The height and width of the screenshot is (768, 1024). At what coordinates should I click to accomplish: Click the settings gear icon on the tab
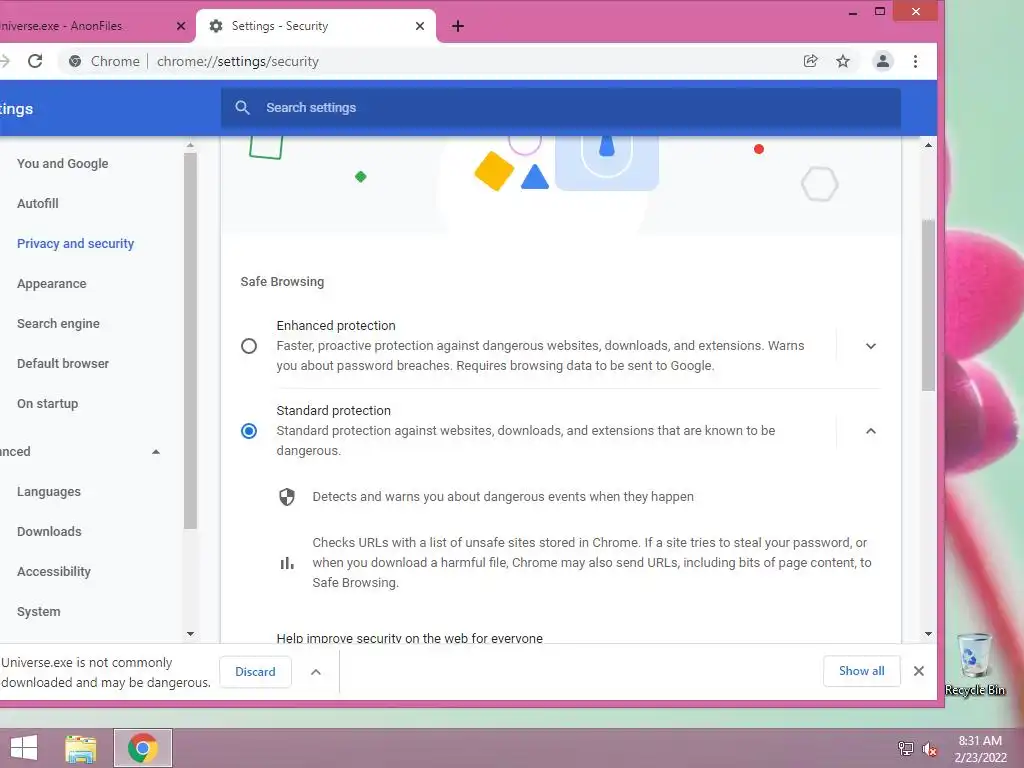(x=216, y=26)
